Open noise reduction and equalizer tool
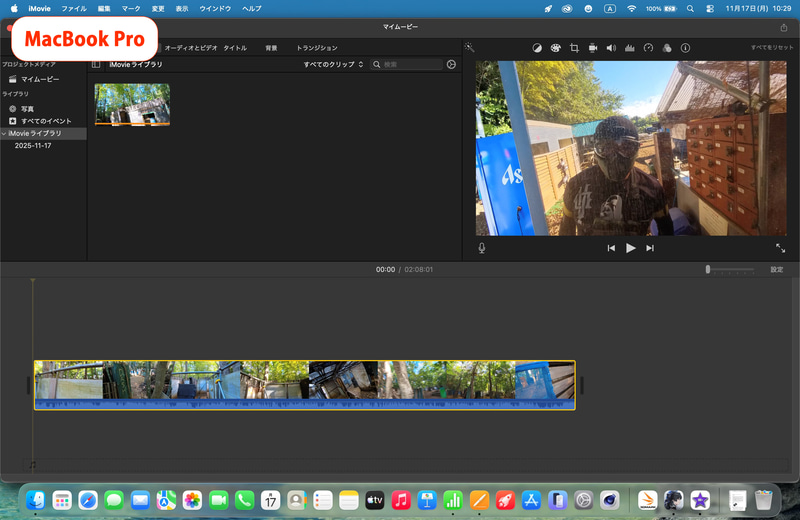This screenshot has height=520, width=800. [630, 48]
